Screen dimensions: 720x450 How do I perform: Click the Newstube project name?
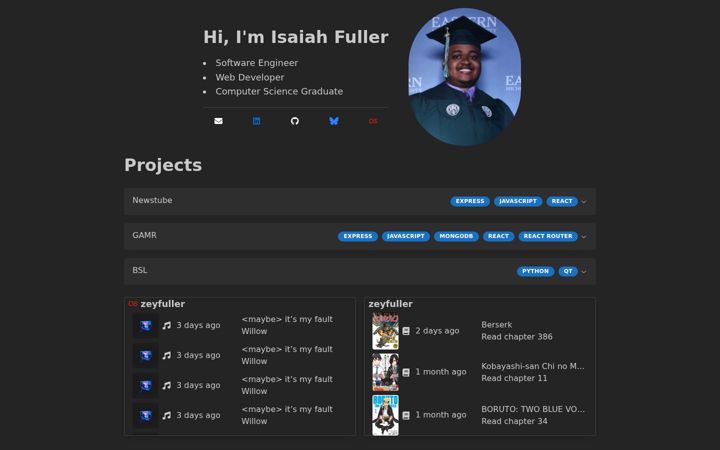(x=152, y=200)
